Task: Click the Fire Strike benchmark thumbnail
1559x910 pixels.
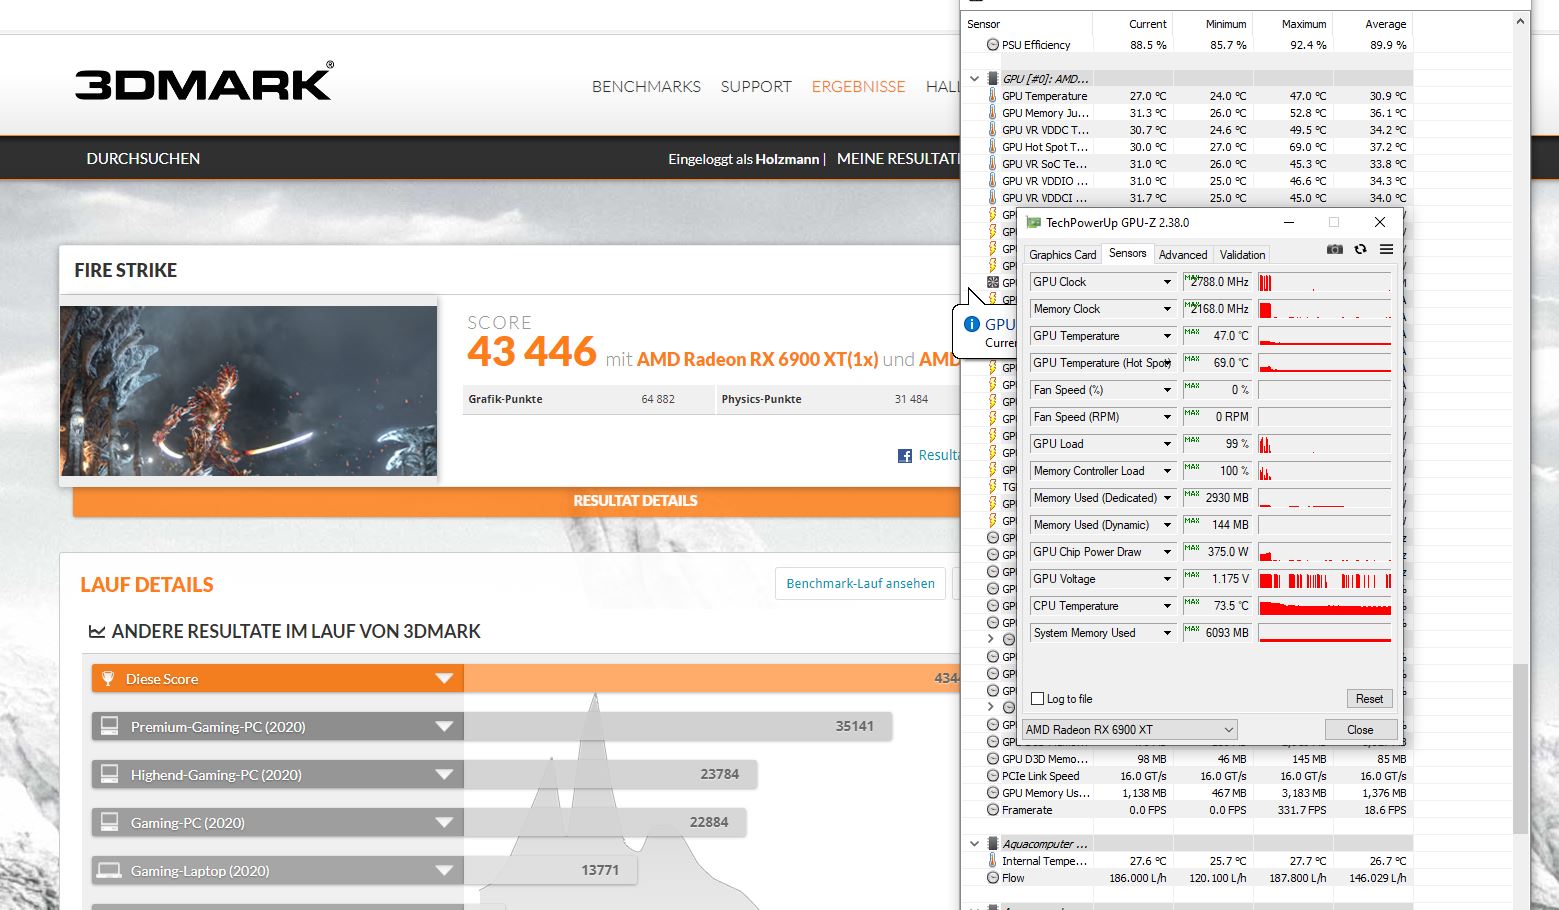Action: pos(249,391)
